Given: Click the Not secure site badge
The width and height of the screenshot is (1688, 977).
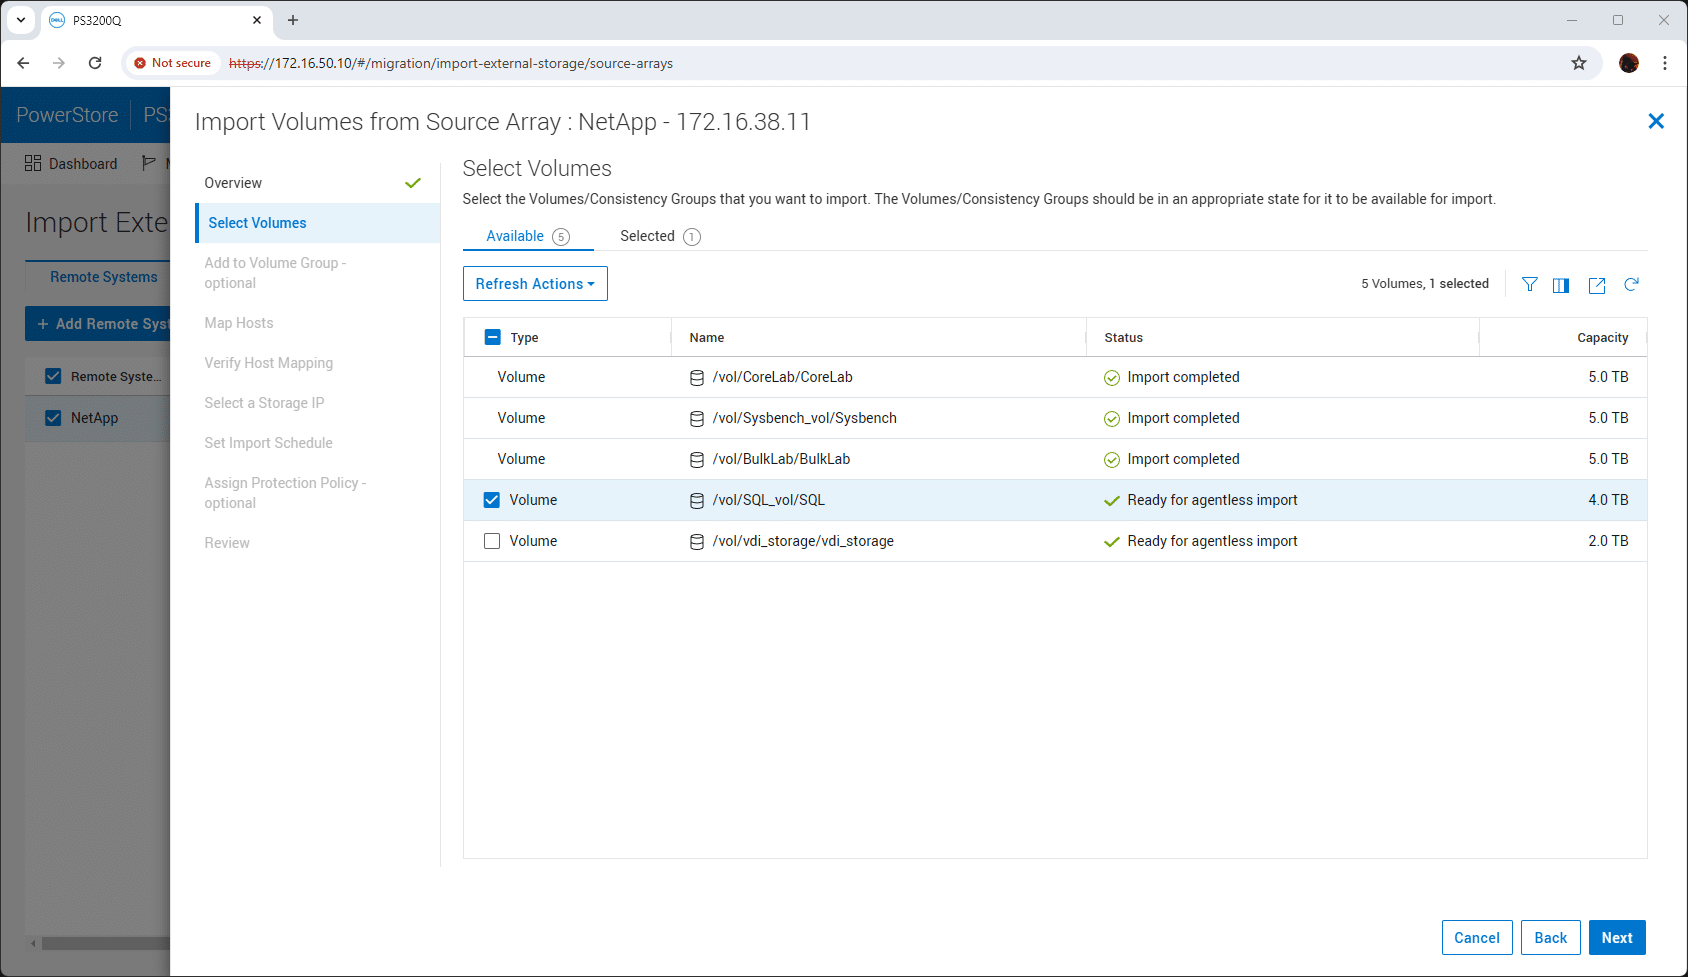Looking at the screenshot, I should [172, 63].
